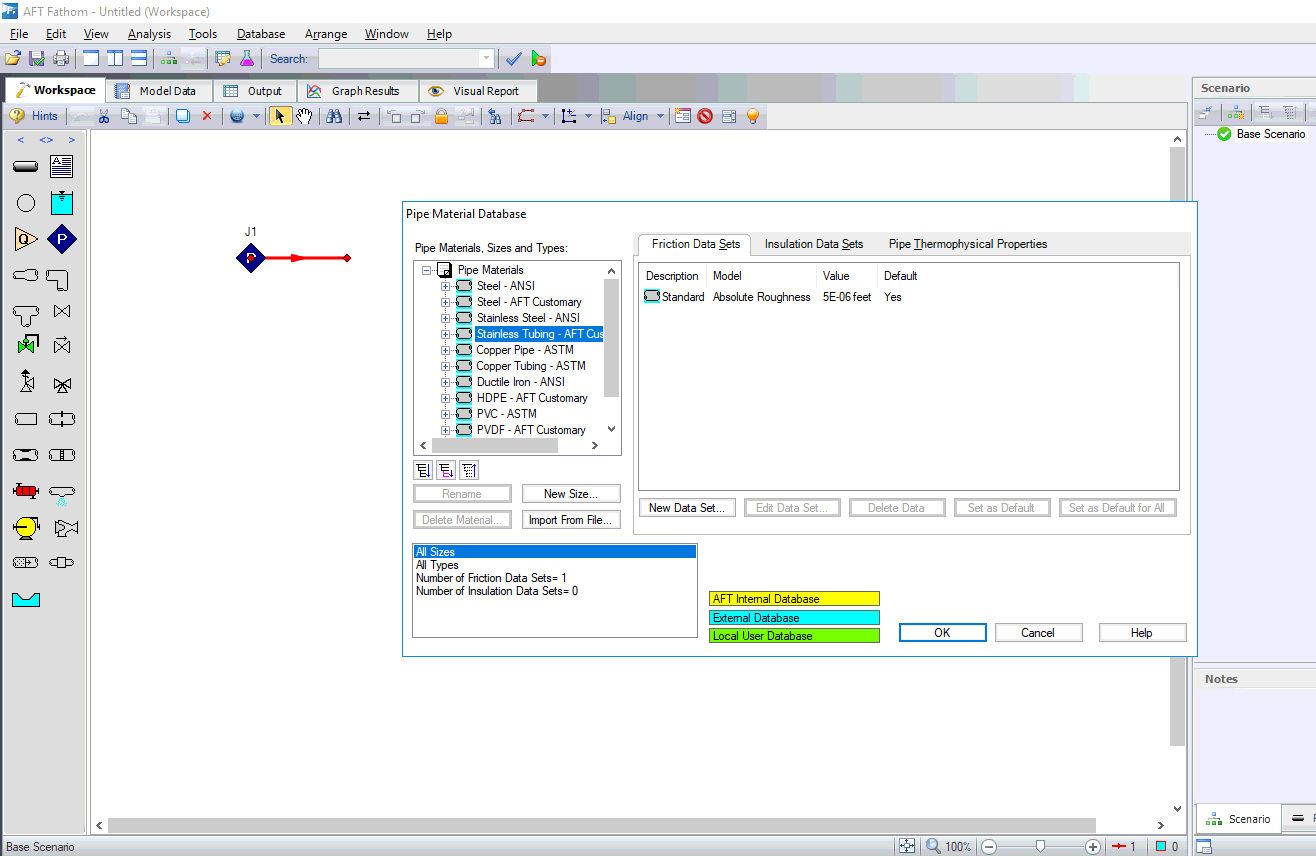Expand the Steel - AFT Customary node
1316x856 pixels.
coord(446,302)
